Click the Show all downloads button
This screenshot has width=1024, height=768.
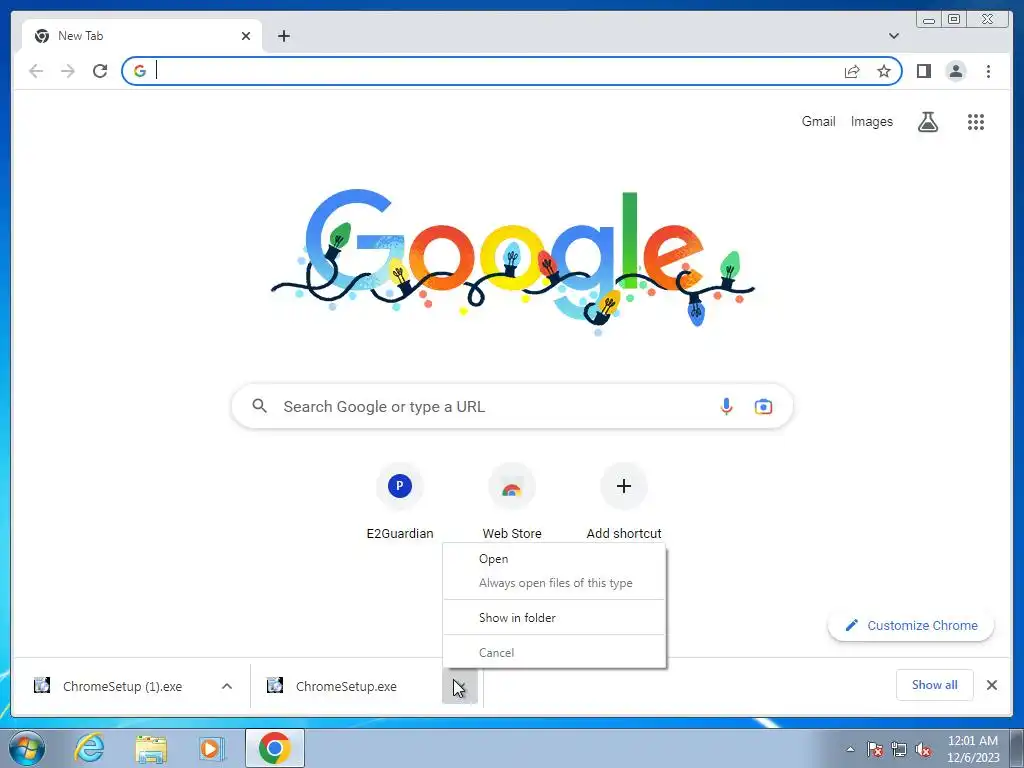(935, 685)
